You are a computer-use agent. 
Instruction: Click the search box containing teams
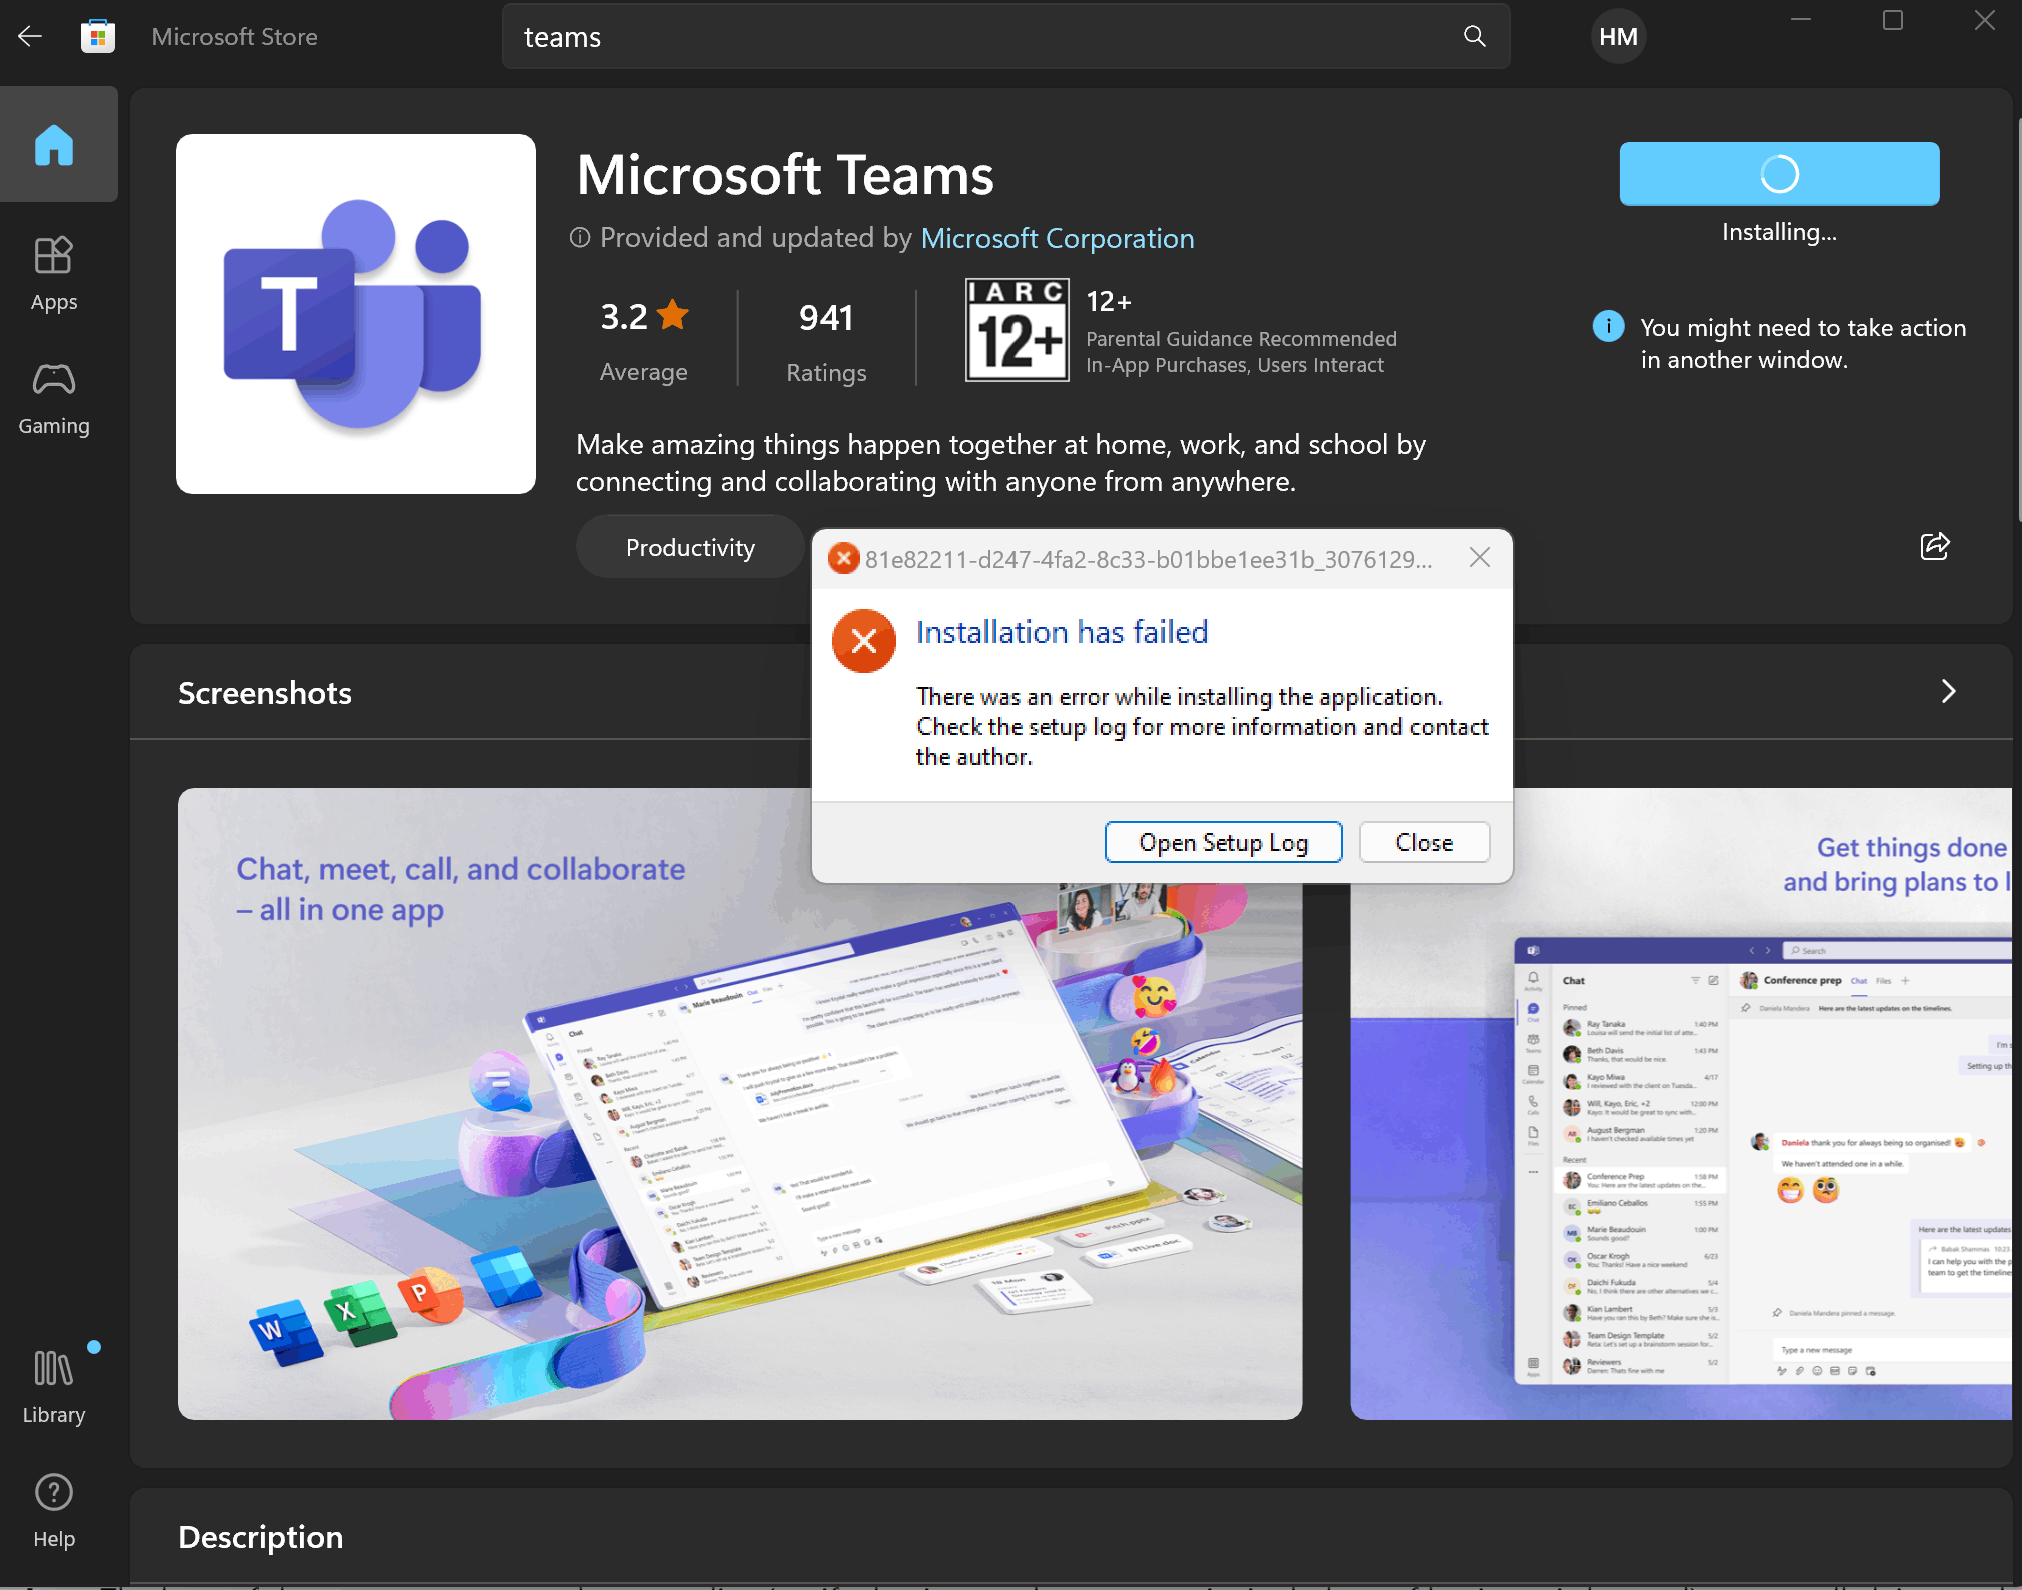point(980,37)
